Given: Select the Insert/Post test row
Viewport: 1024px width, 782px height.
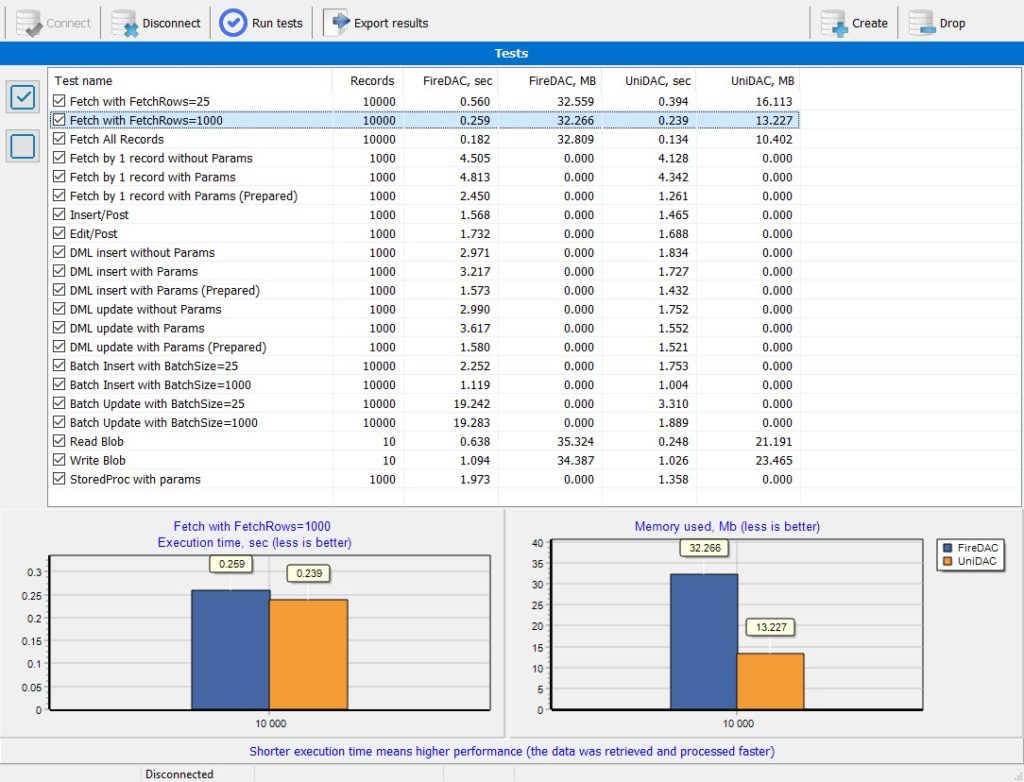Looking at the screenshot, I should point(424,215).
